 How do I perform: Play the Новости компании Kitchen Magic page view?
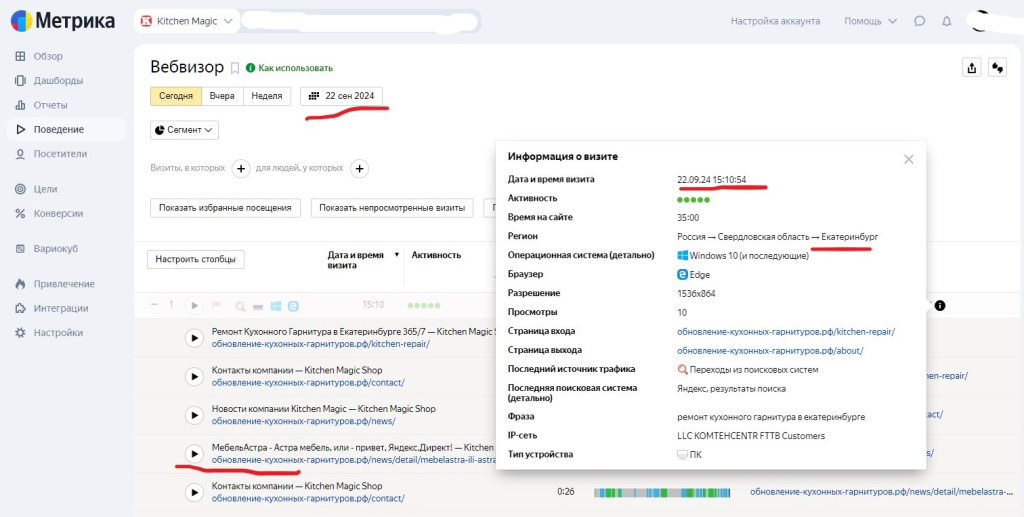pos(194,415)
